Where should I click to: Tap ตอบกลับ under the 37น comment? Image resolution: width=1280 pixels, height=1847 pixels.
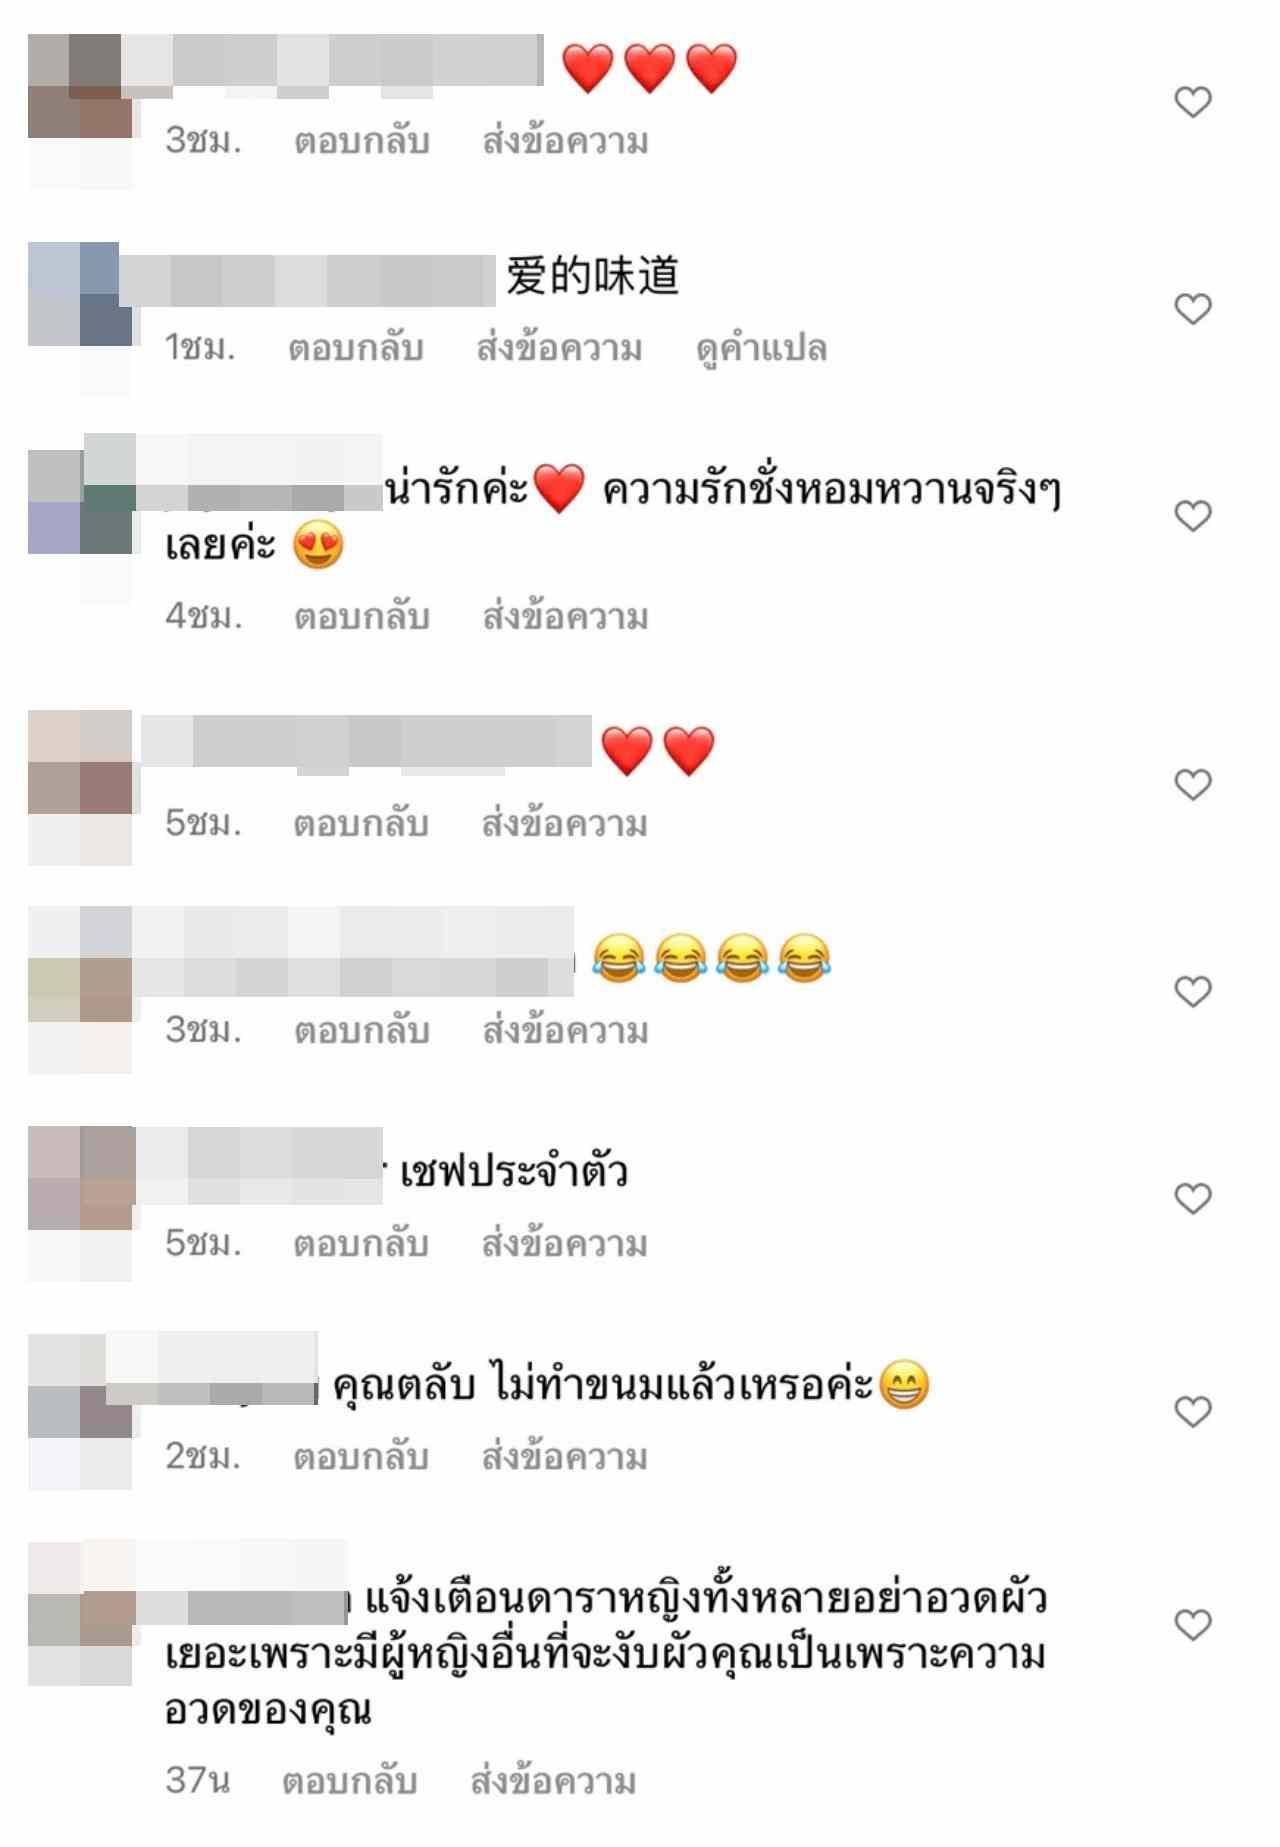click(349, 1781)
